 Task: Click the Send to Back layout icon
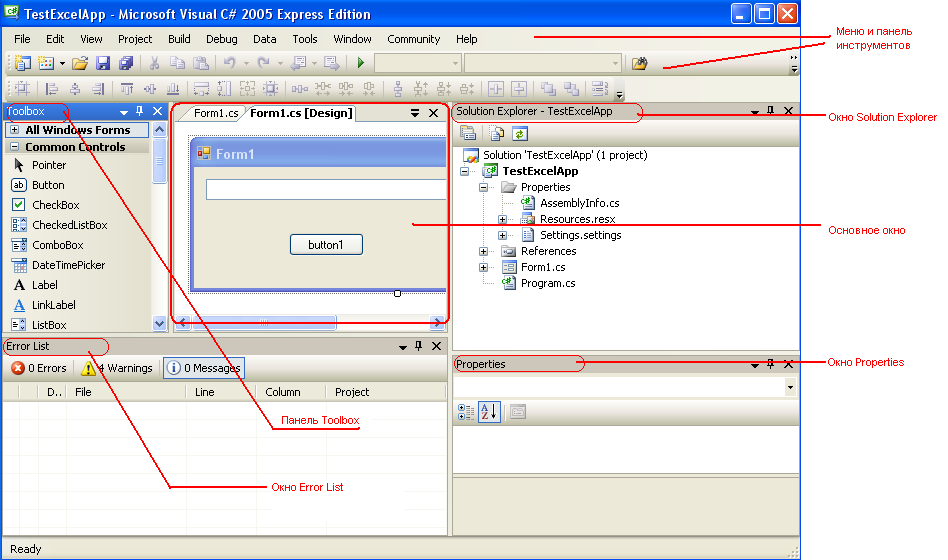tap(571, 89)
